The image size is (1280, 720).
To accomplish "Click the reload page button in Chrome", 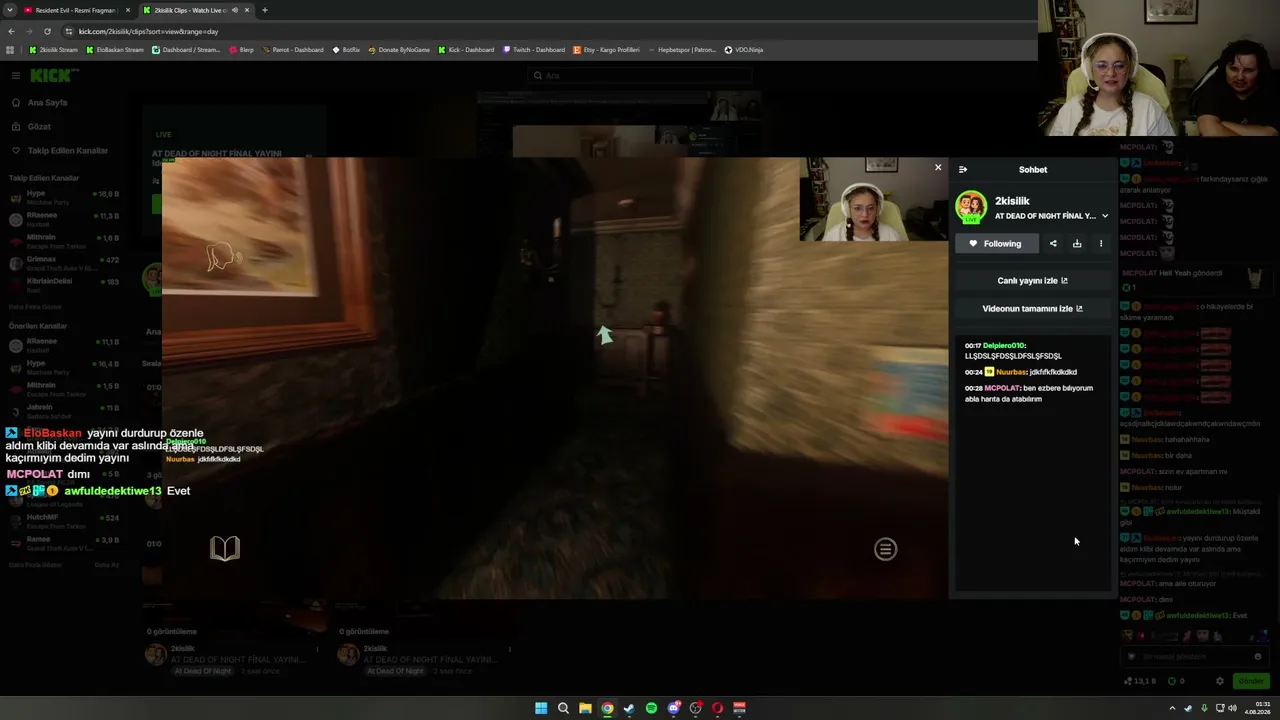I will click(x=47, y=31).
